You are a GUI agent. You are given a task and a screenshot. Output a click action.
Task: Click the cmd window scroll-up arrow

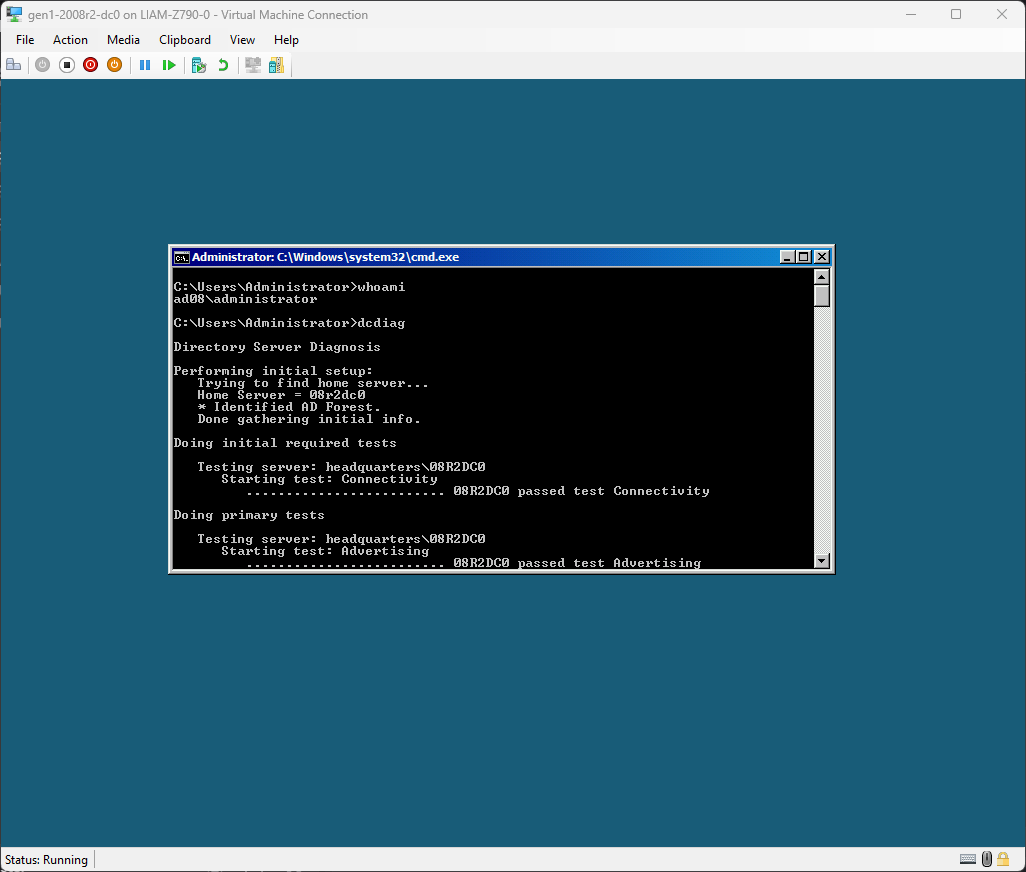[x=822, y=277]
